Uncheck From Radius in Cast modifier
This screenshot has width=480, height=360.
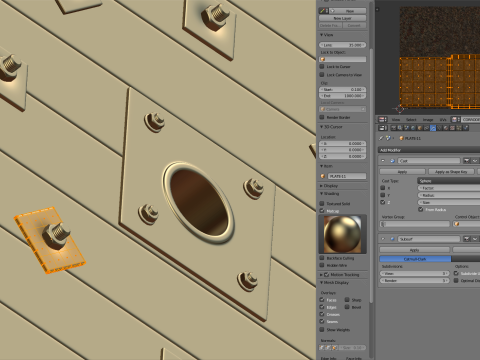click(421, 209)
